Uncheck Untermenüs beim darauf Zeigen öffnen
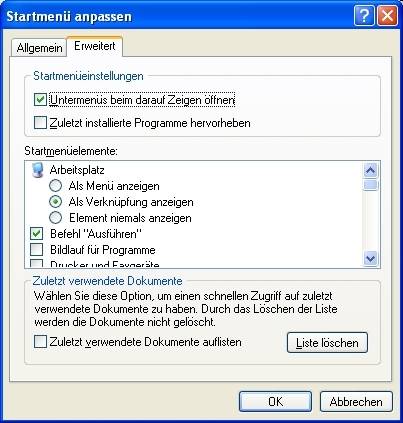The image size is (403, 423). [x=40, y=100]
